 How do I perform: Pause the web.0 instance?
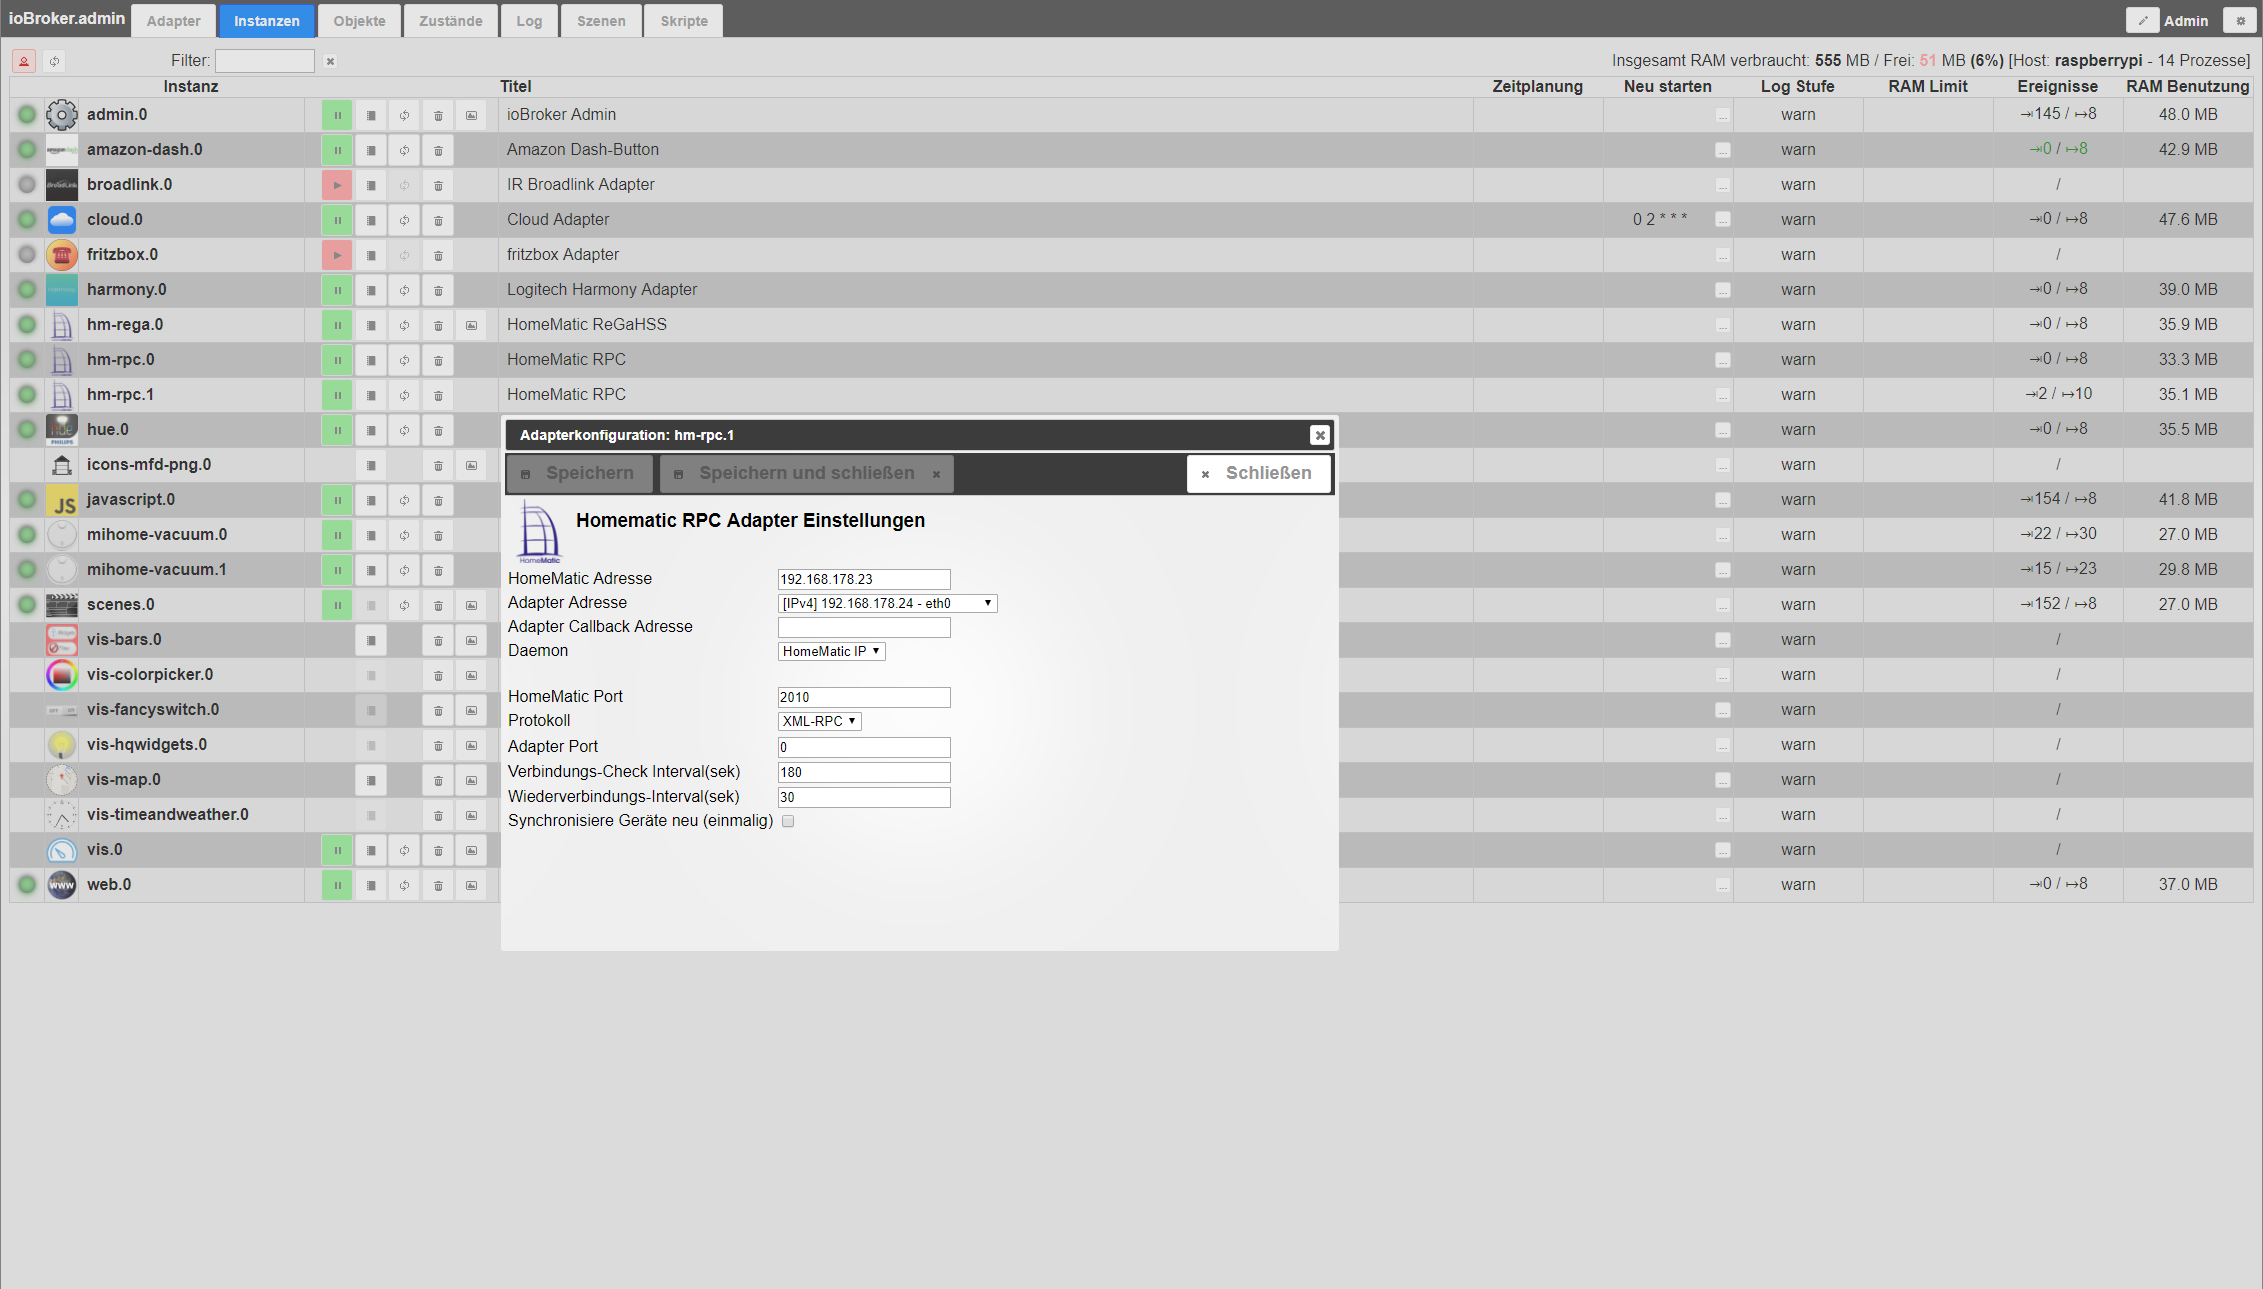(337, 885)
